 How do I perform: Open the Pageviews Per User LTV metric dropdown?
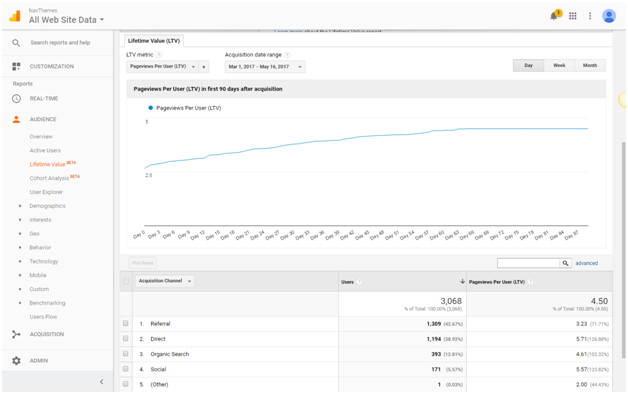point(162,66)
